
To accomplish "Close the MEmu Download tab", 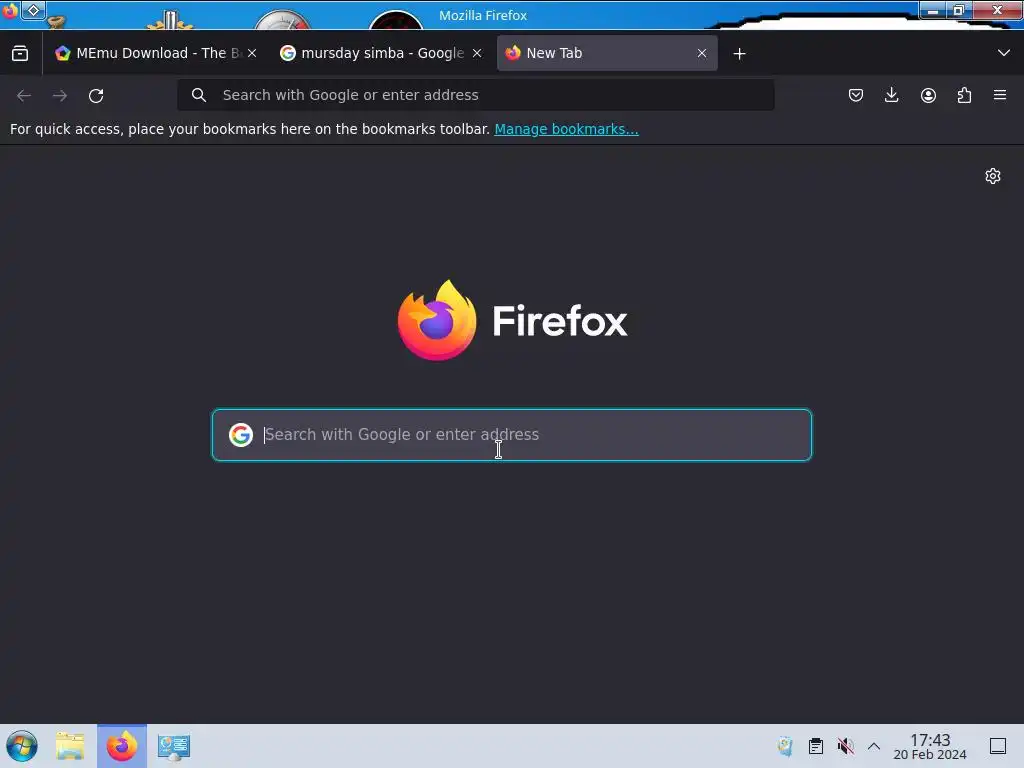I will [x=252, y=53].
